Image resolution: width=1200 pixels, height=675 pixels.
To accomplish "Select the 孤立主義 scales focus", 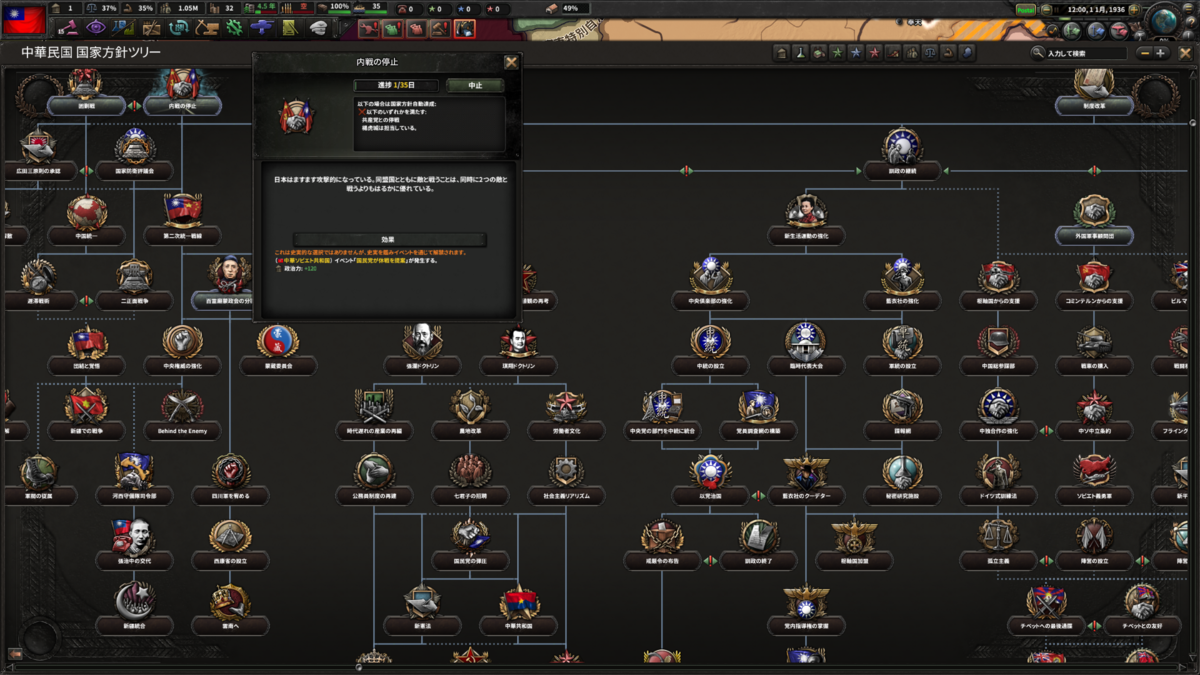I will pos(998,543).
